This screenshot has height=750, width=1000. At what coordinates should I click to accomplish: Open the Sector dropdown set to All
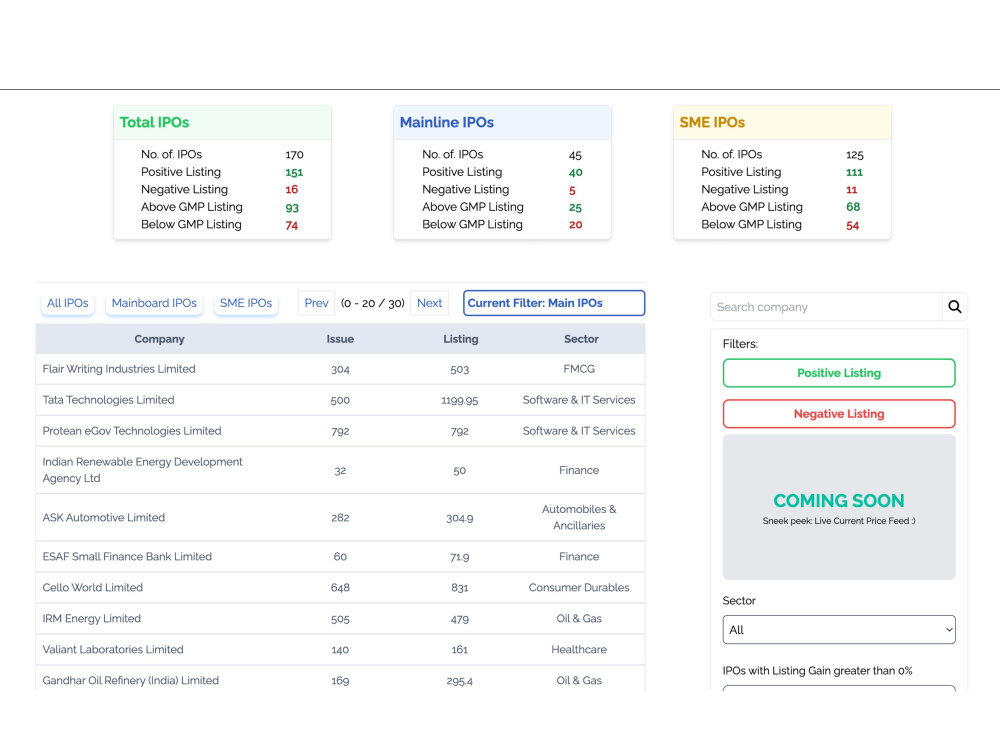pyautogui.click(x=839, y=629)
